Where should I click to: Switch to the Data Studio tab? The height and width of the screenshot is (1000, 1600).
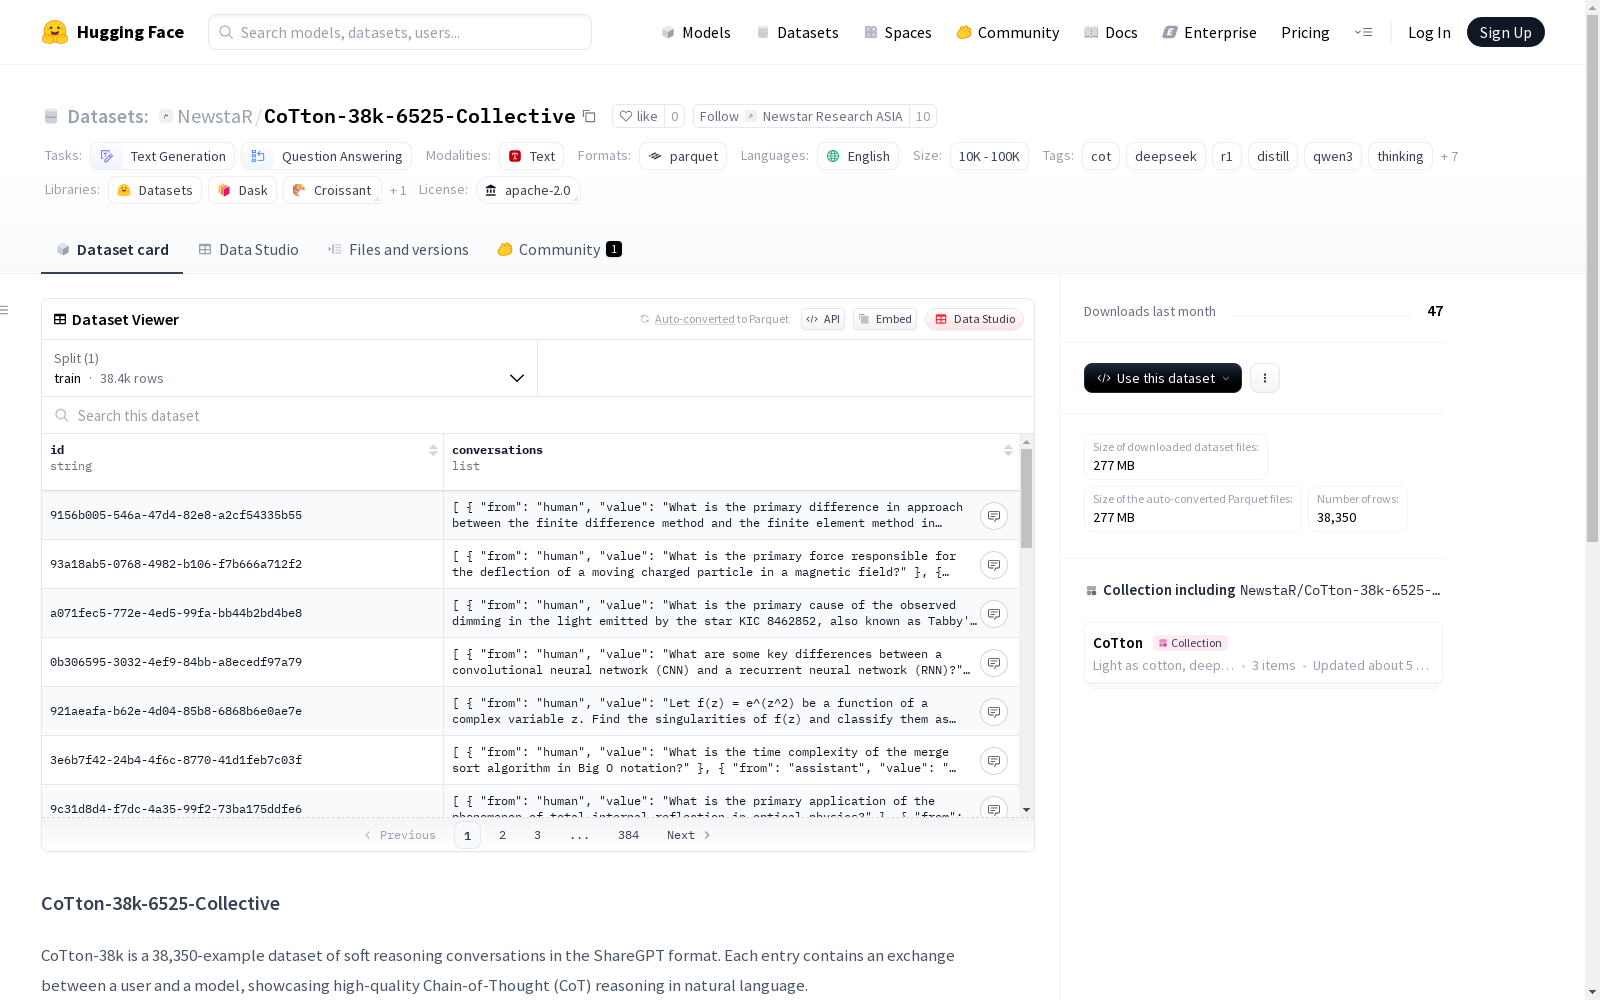click(x=248, y=250)
